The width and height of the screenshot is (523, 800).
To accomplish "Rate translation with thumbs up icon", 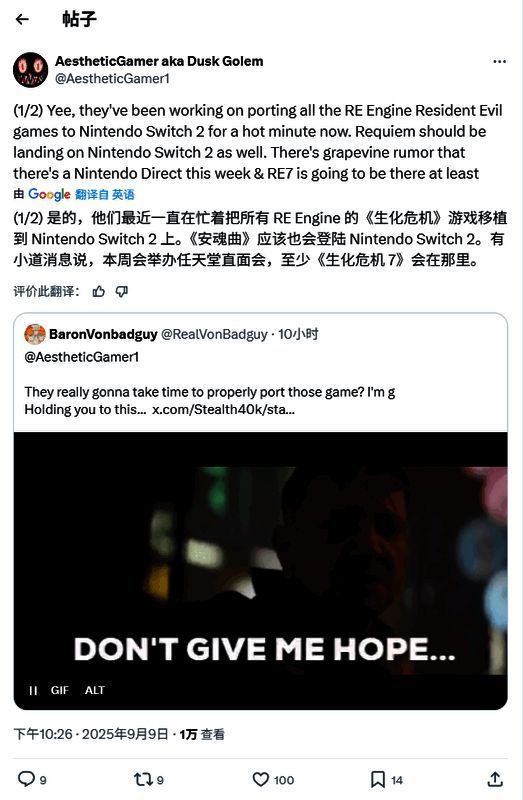I will [x=98, y=291].
